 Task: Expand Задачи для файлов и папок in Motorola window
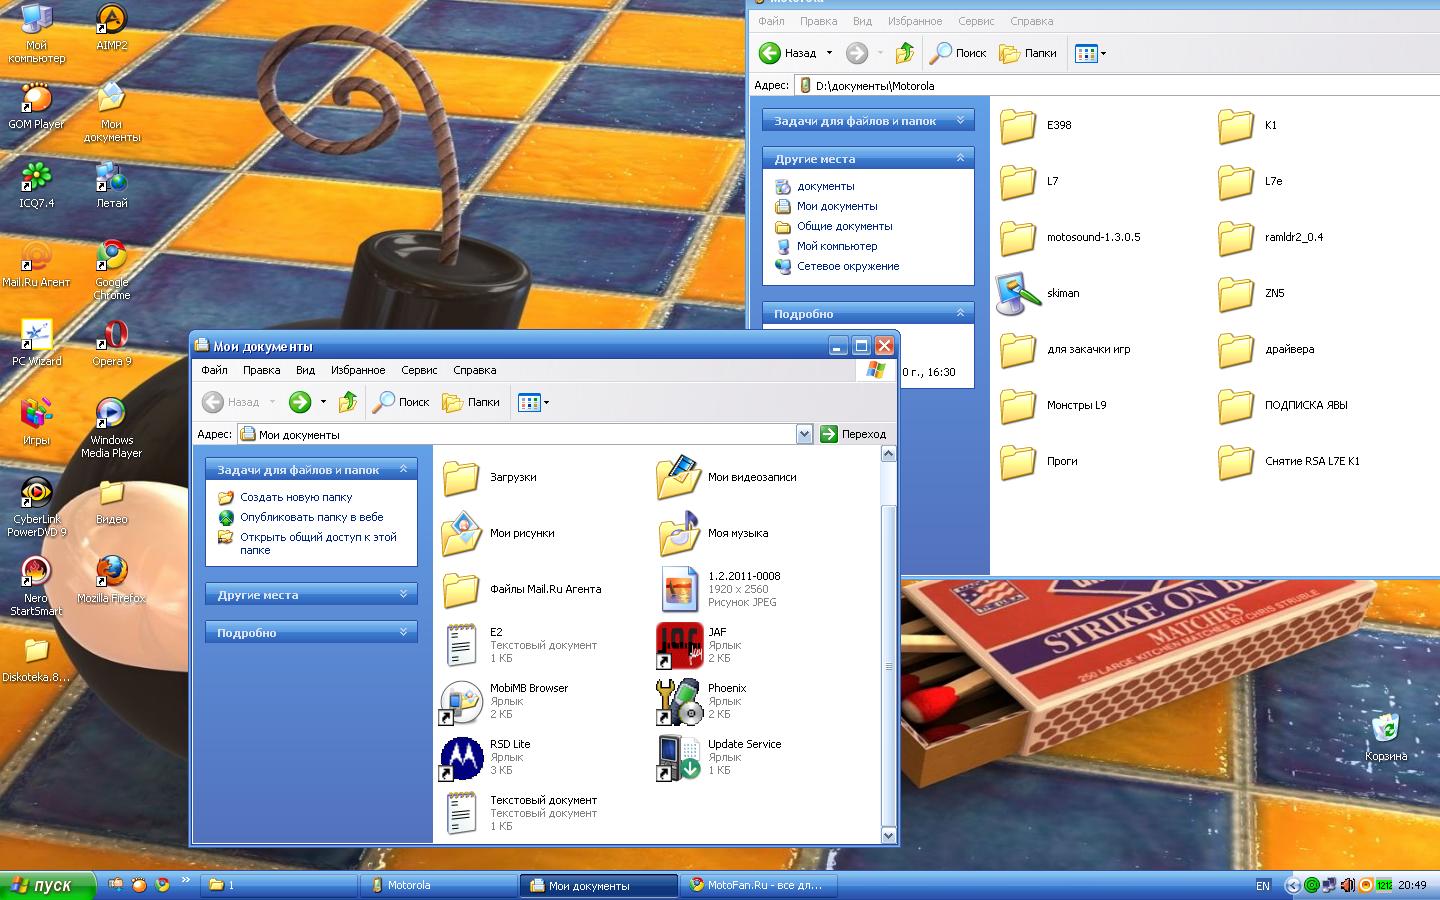click(960, 120)
